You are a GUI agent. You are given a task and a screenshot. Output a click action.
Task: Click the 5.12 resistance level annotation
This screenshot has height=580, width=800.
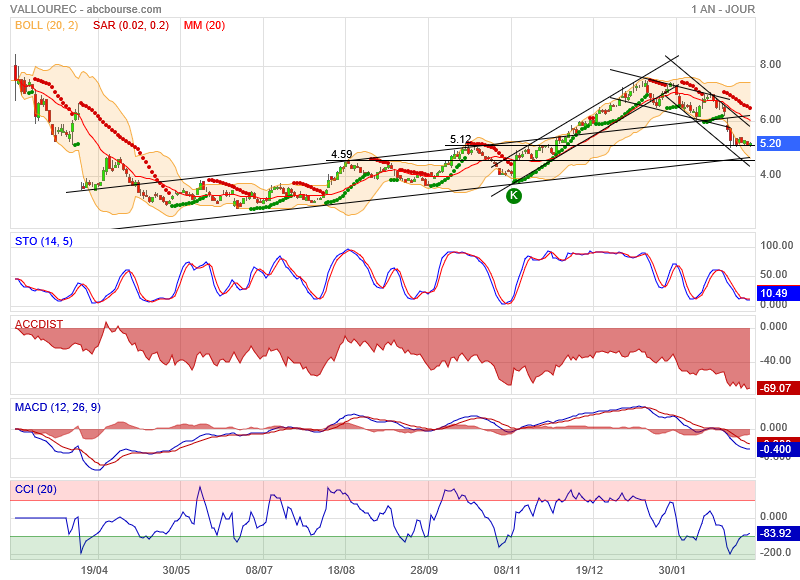tap(461, 139)
